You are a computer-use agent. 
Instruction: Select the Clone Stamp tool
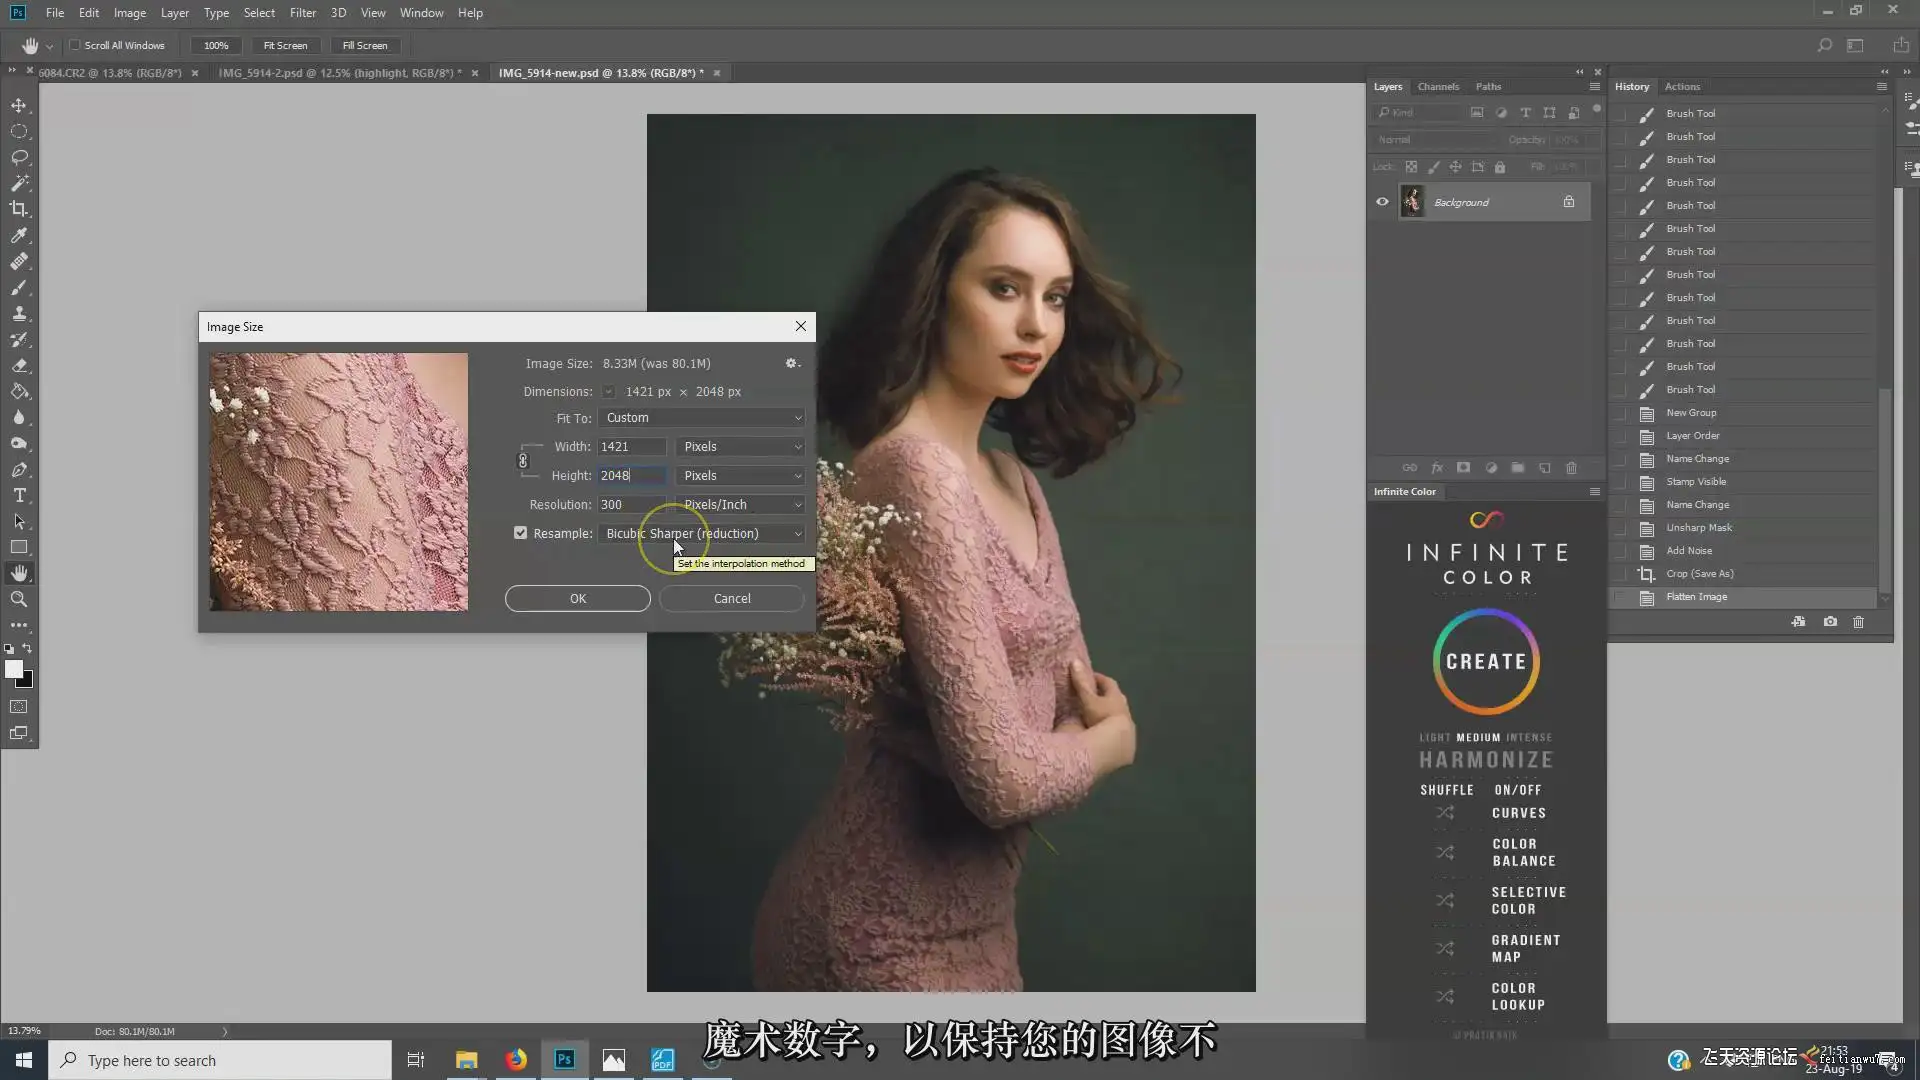[19, 313]
